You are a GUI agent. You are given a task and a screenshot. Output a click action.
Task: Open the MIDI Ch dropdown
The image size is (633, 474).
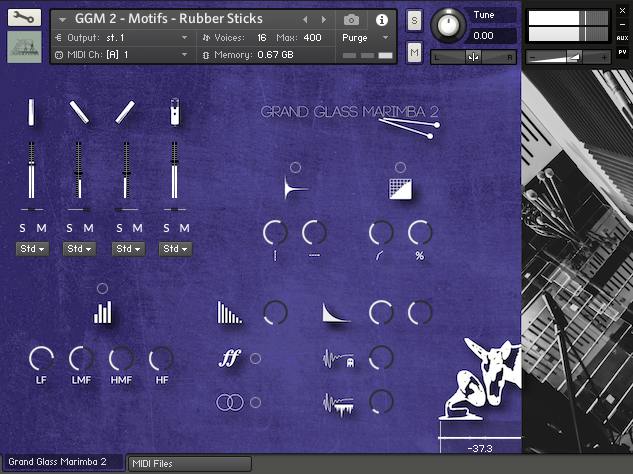[124, 55]
